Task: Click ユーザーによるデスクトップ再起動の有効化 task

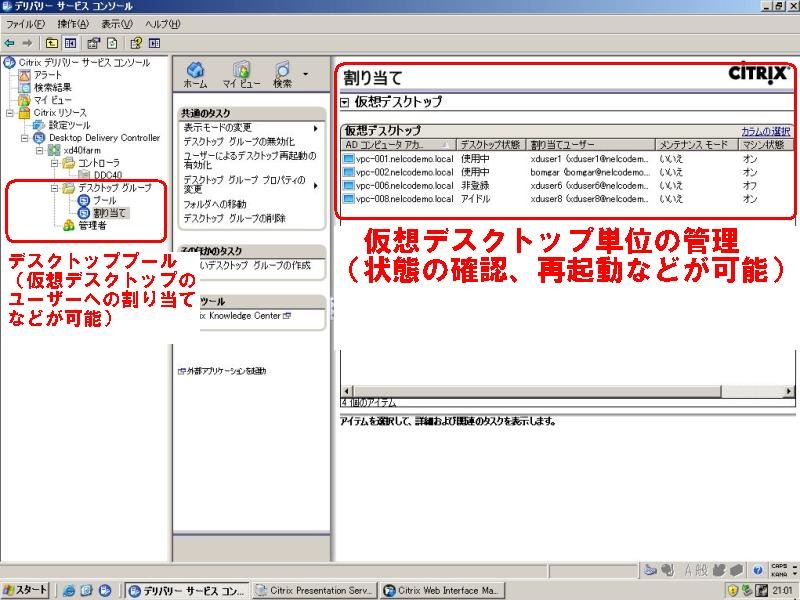Action: pos(250,160)
